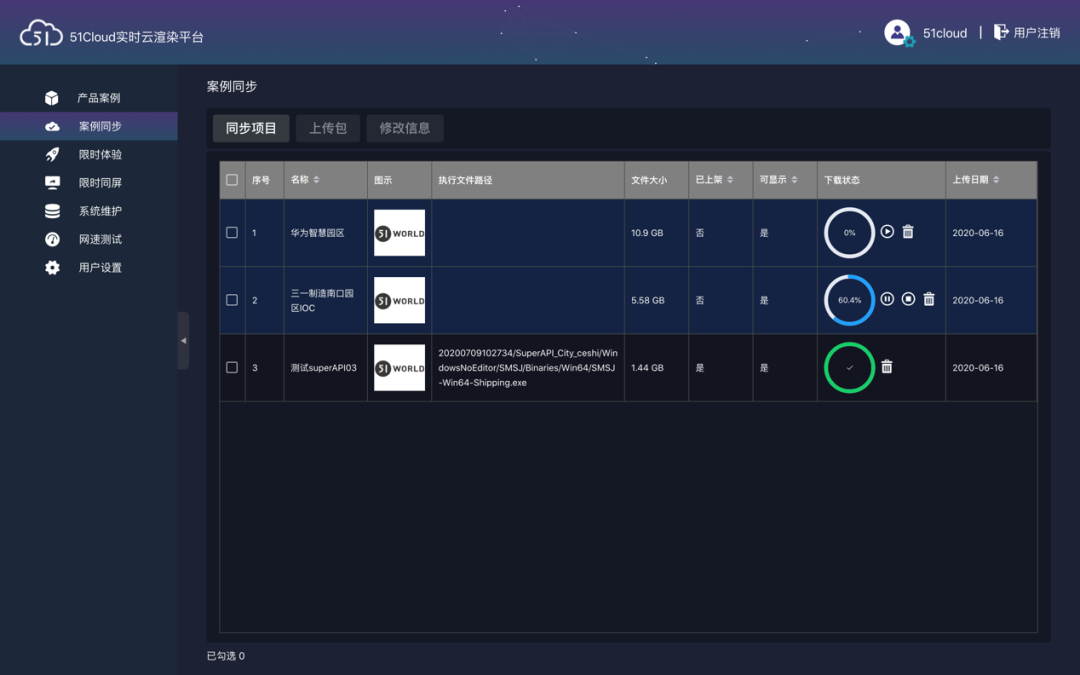1080x675 pixels.
Task: Open 限时体验 rocket item in sidebar
Action: tap(99, 155)
